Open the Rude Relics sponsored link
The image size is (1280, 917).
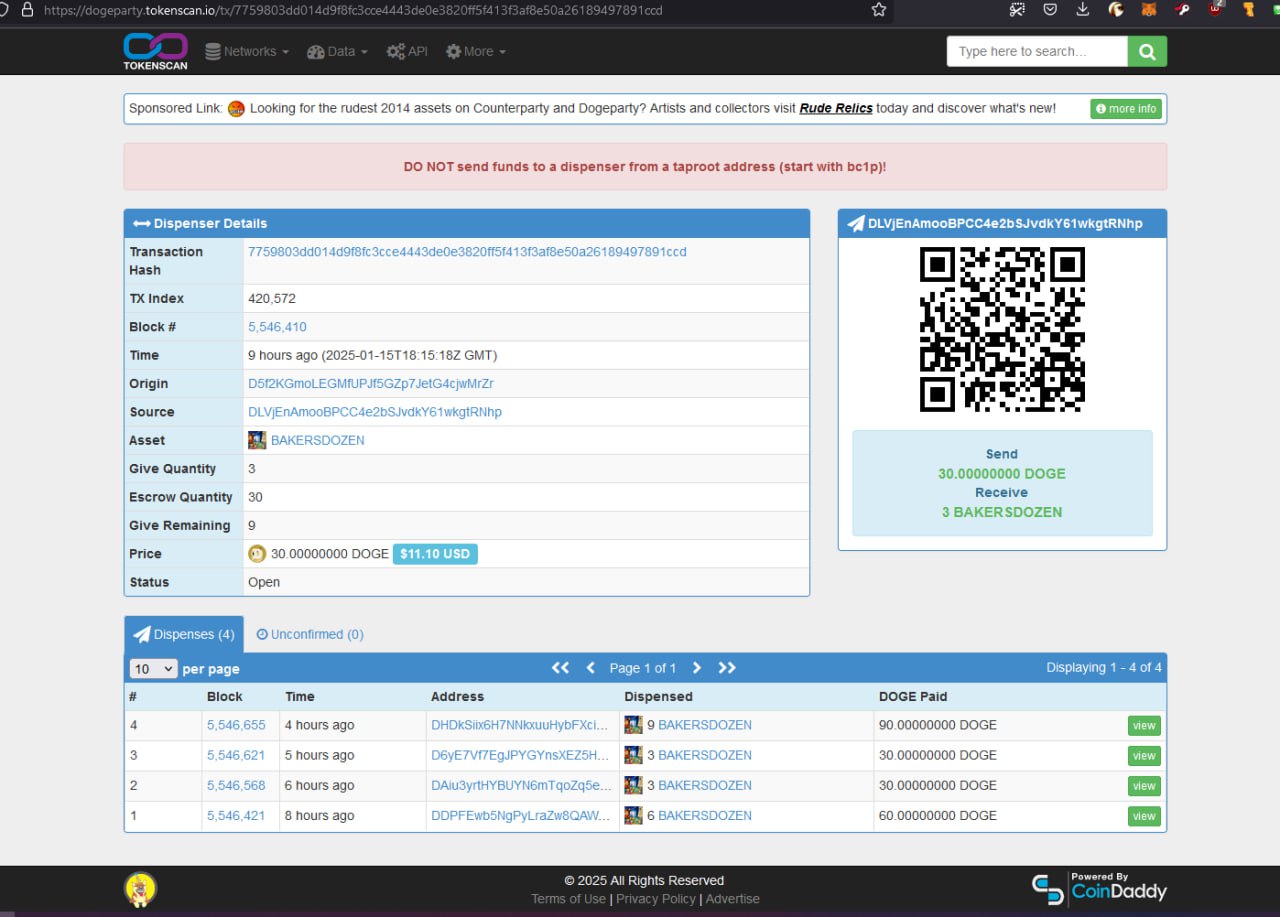pos(836,108)
